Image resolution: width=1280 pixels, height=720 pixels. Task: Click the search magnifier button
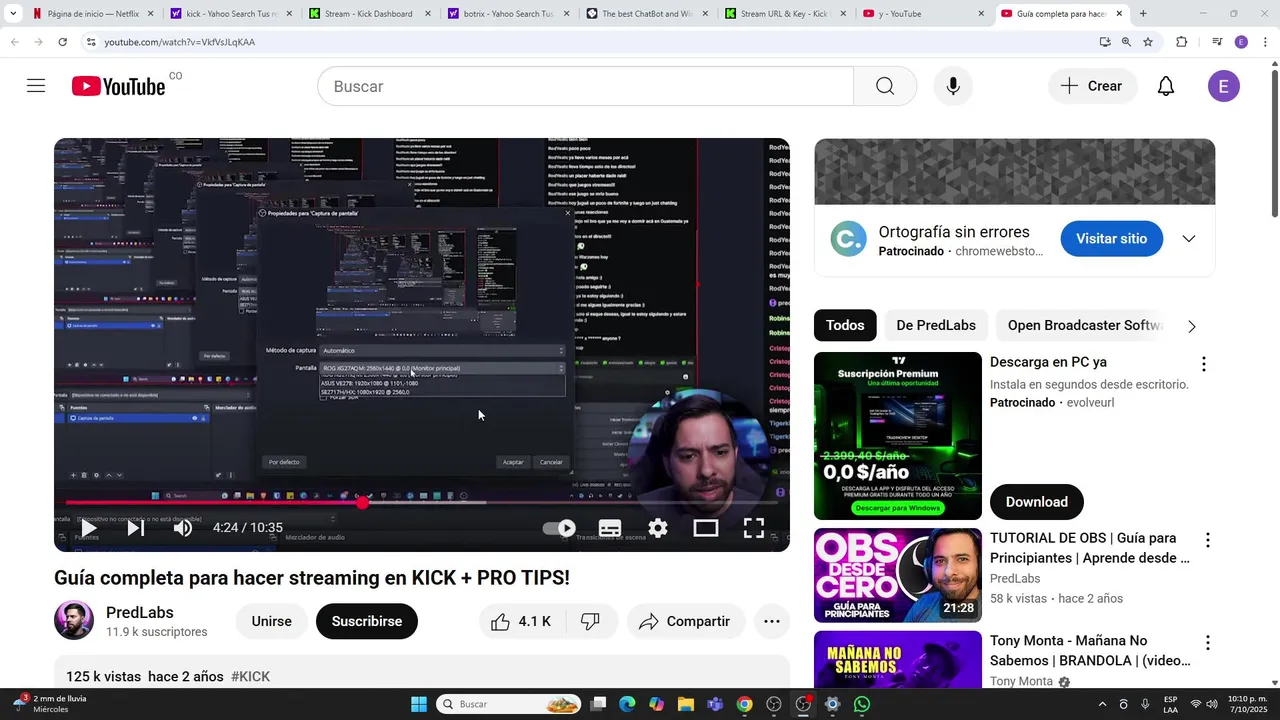885,86
